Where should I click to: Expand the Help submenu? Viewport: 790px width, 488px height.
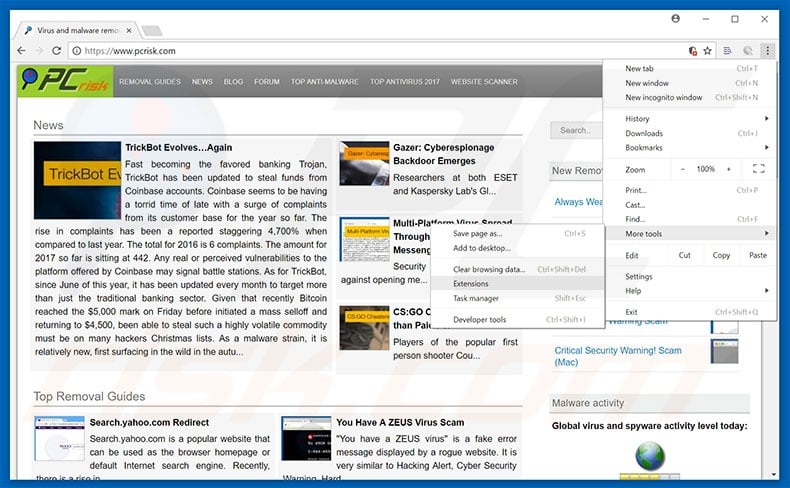point(690,291)
